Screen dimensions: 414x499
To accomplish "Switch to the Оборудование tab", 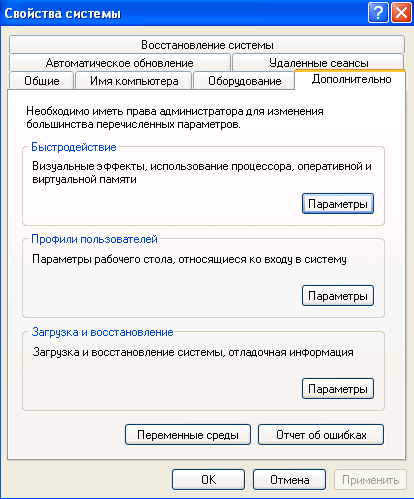I will pos(244,81).
